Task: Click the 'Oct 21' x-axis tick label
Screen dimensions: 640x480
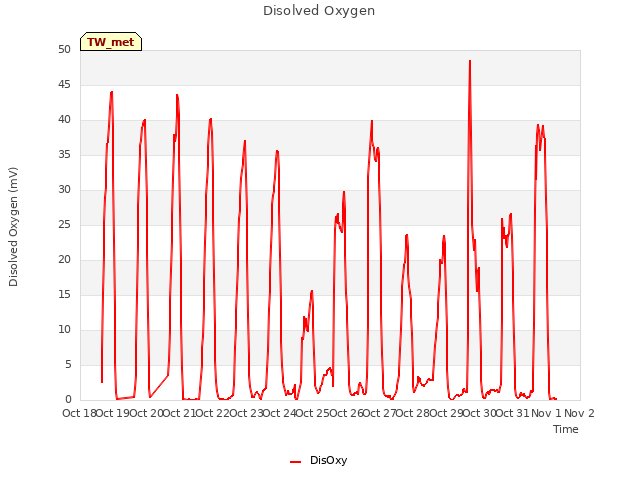Action: [x=180, y=413]
